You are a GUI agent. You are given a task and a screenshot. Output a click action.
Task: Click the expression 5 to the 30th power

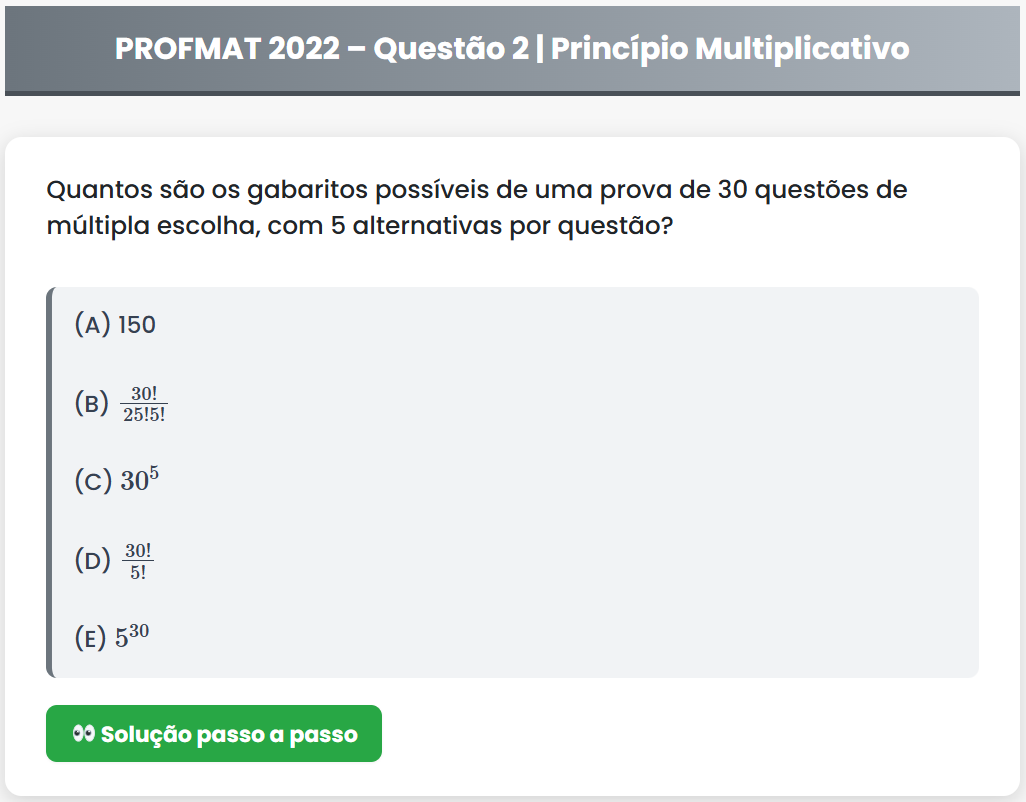point(132,636)
